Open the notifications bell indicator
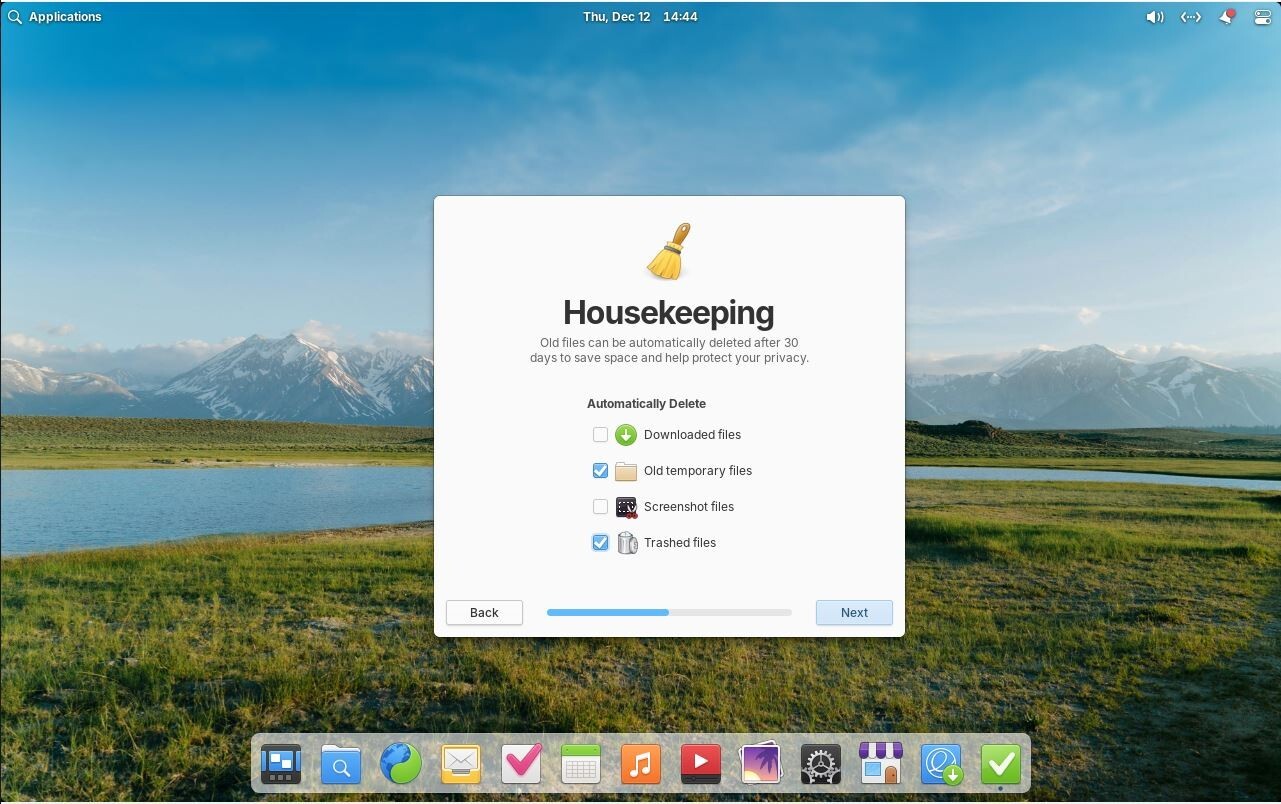Viewport: 1281px width, 804px height. [1226, 17]
